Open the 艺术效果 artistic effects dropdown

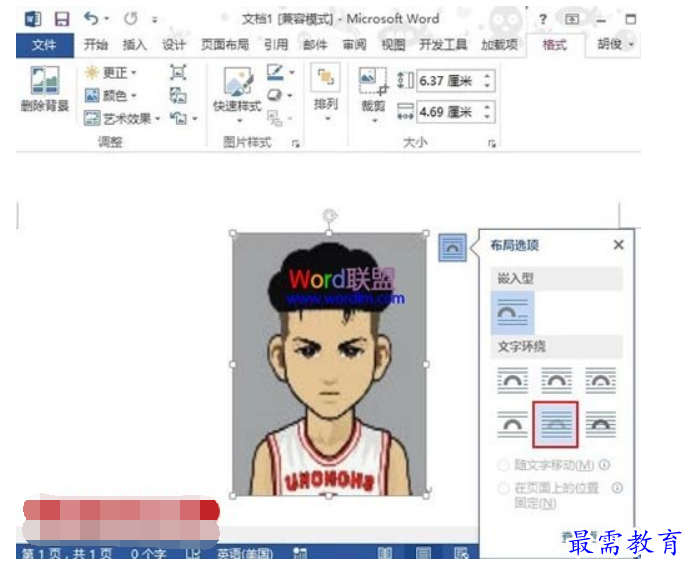point(122,118)
